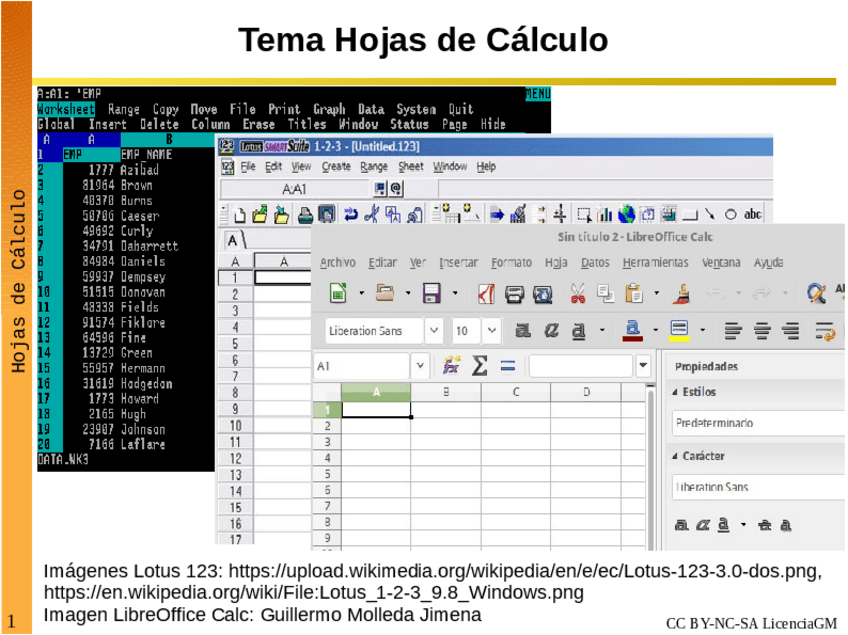Open the Ayuda menu in LibreOffice Calc

(768, 263)
